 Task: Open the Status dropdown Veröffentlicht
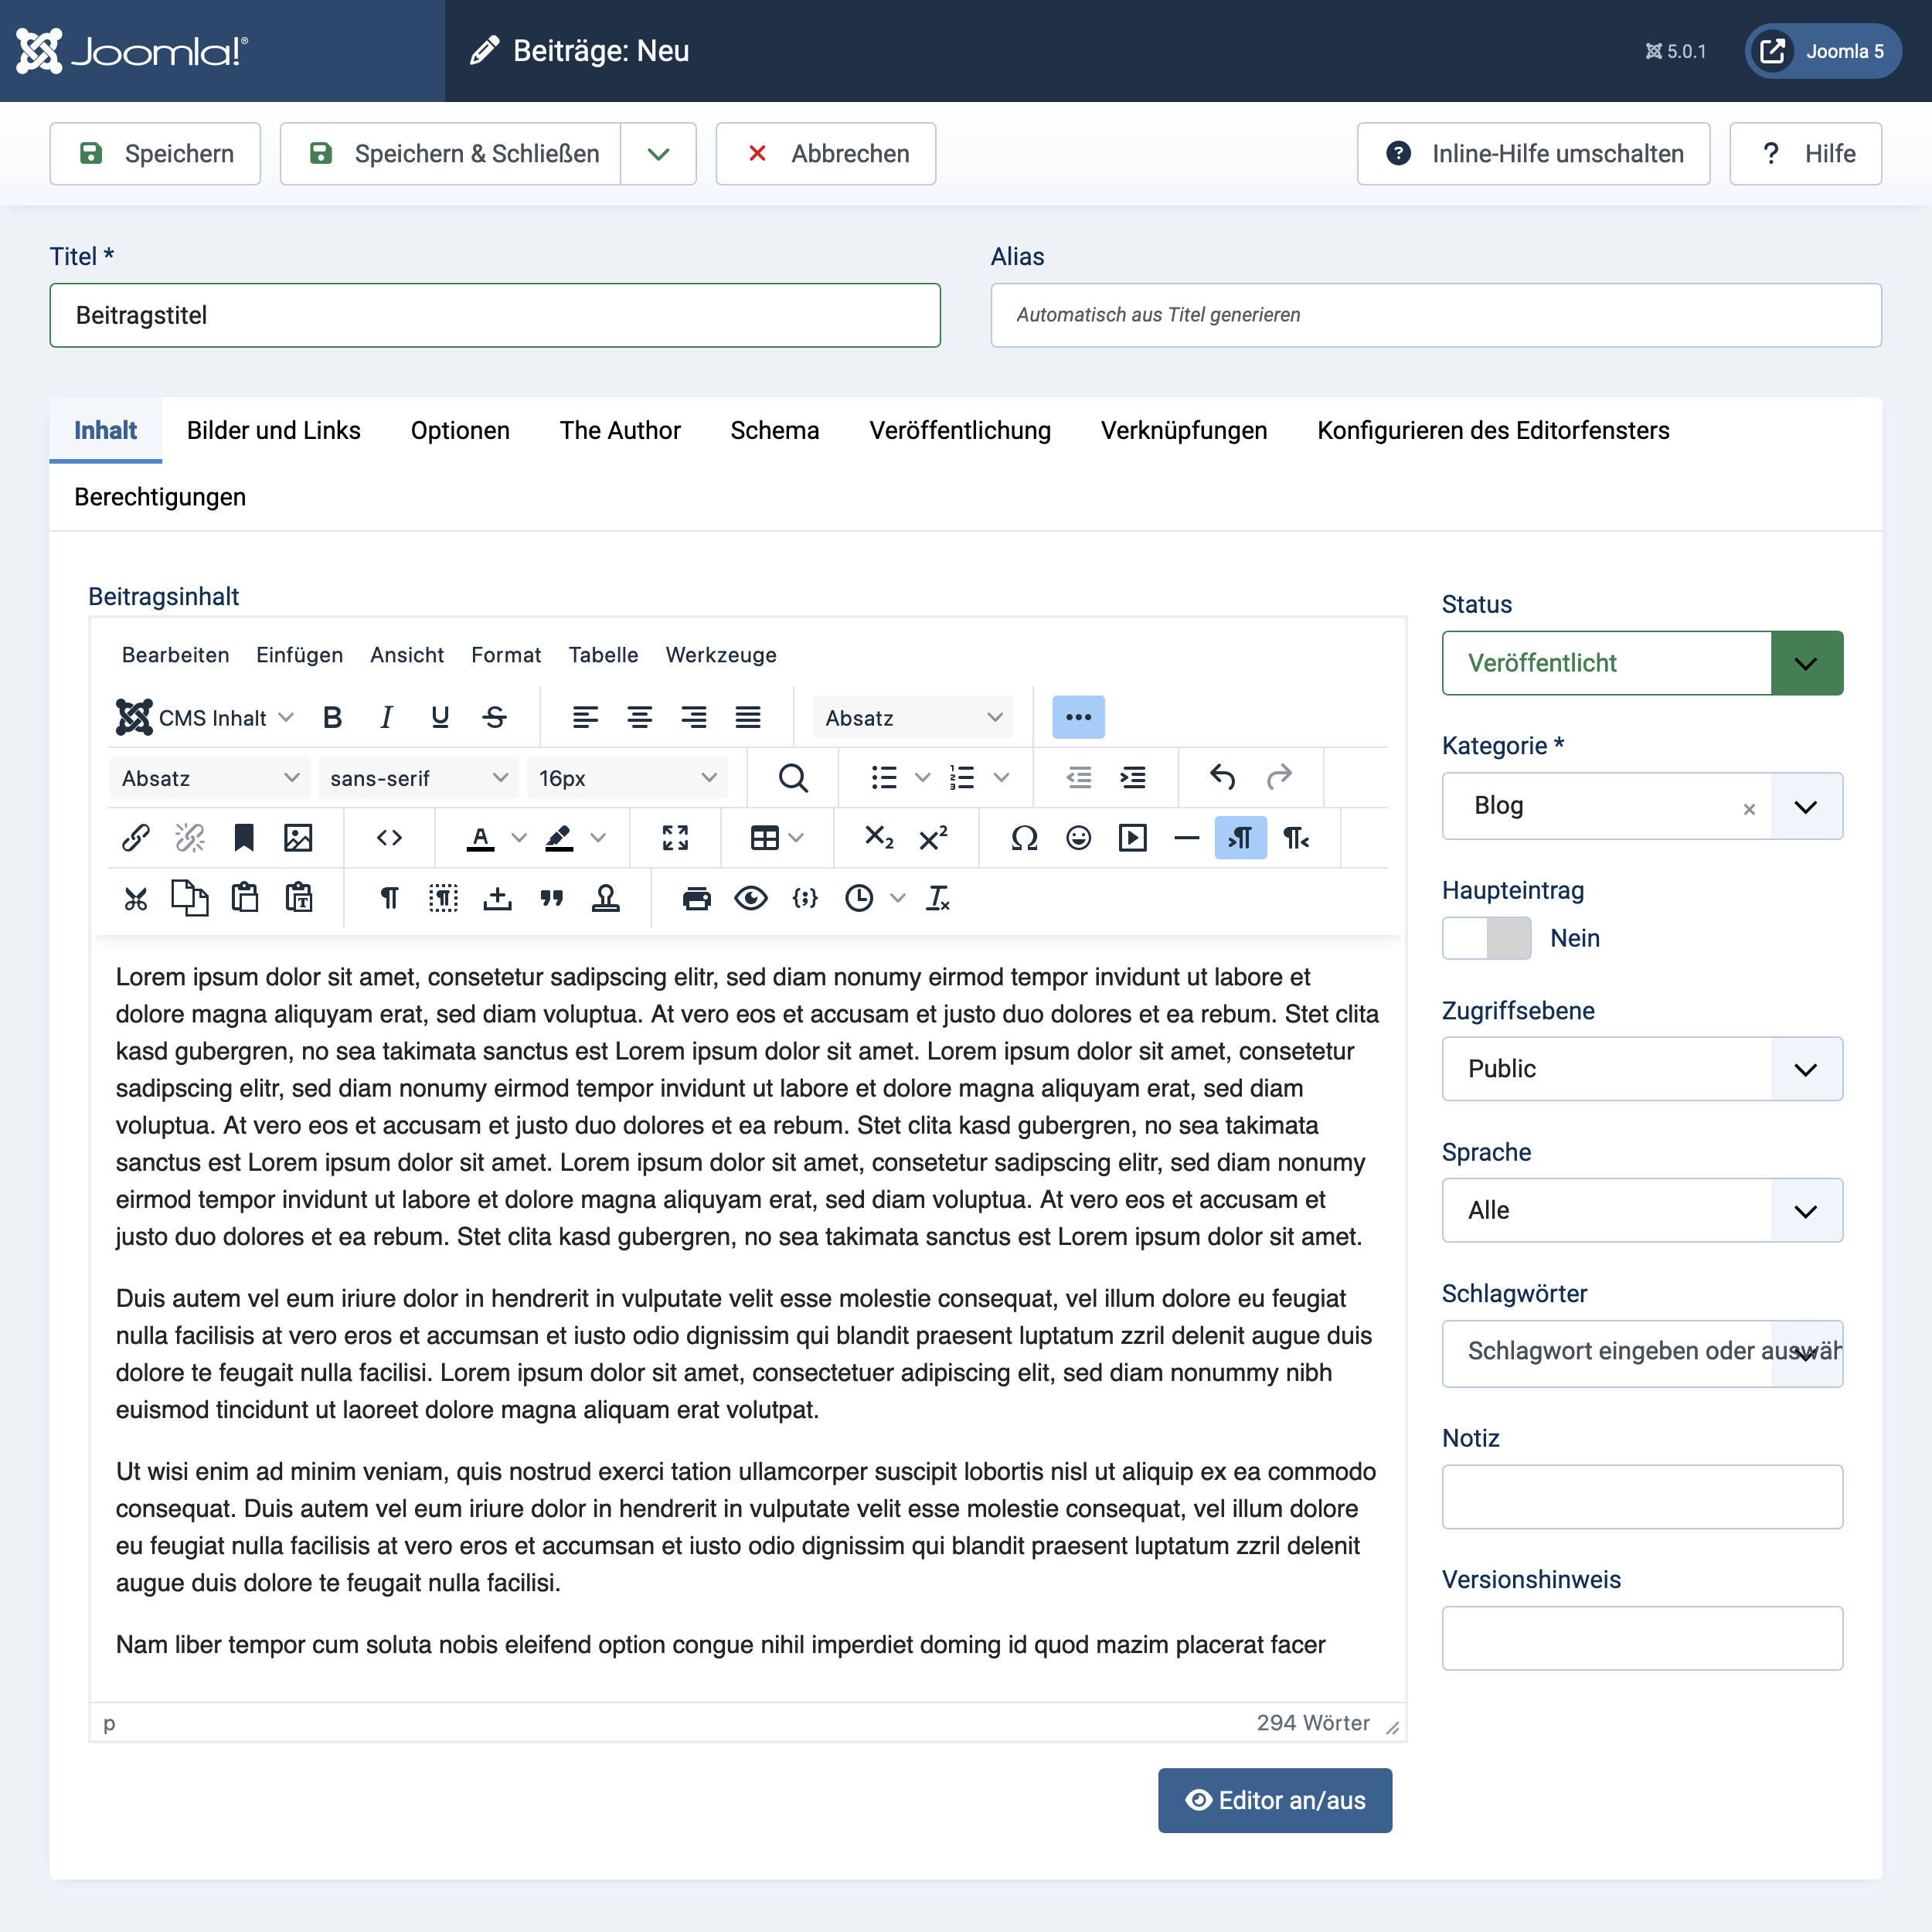click(x=1642, y=663)
